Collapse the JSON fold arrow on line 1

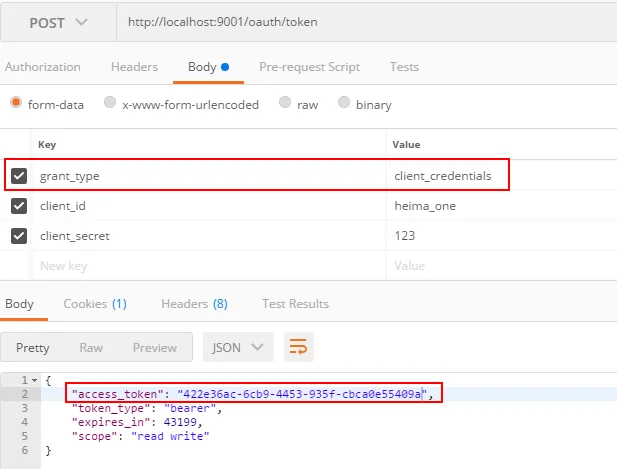coord(35,381)
